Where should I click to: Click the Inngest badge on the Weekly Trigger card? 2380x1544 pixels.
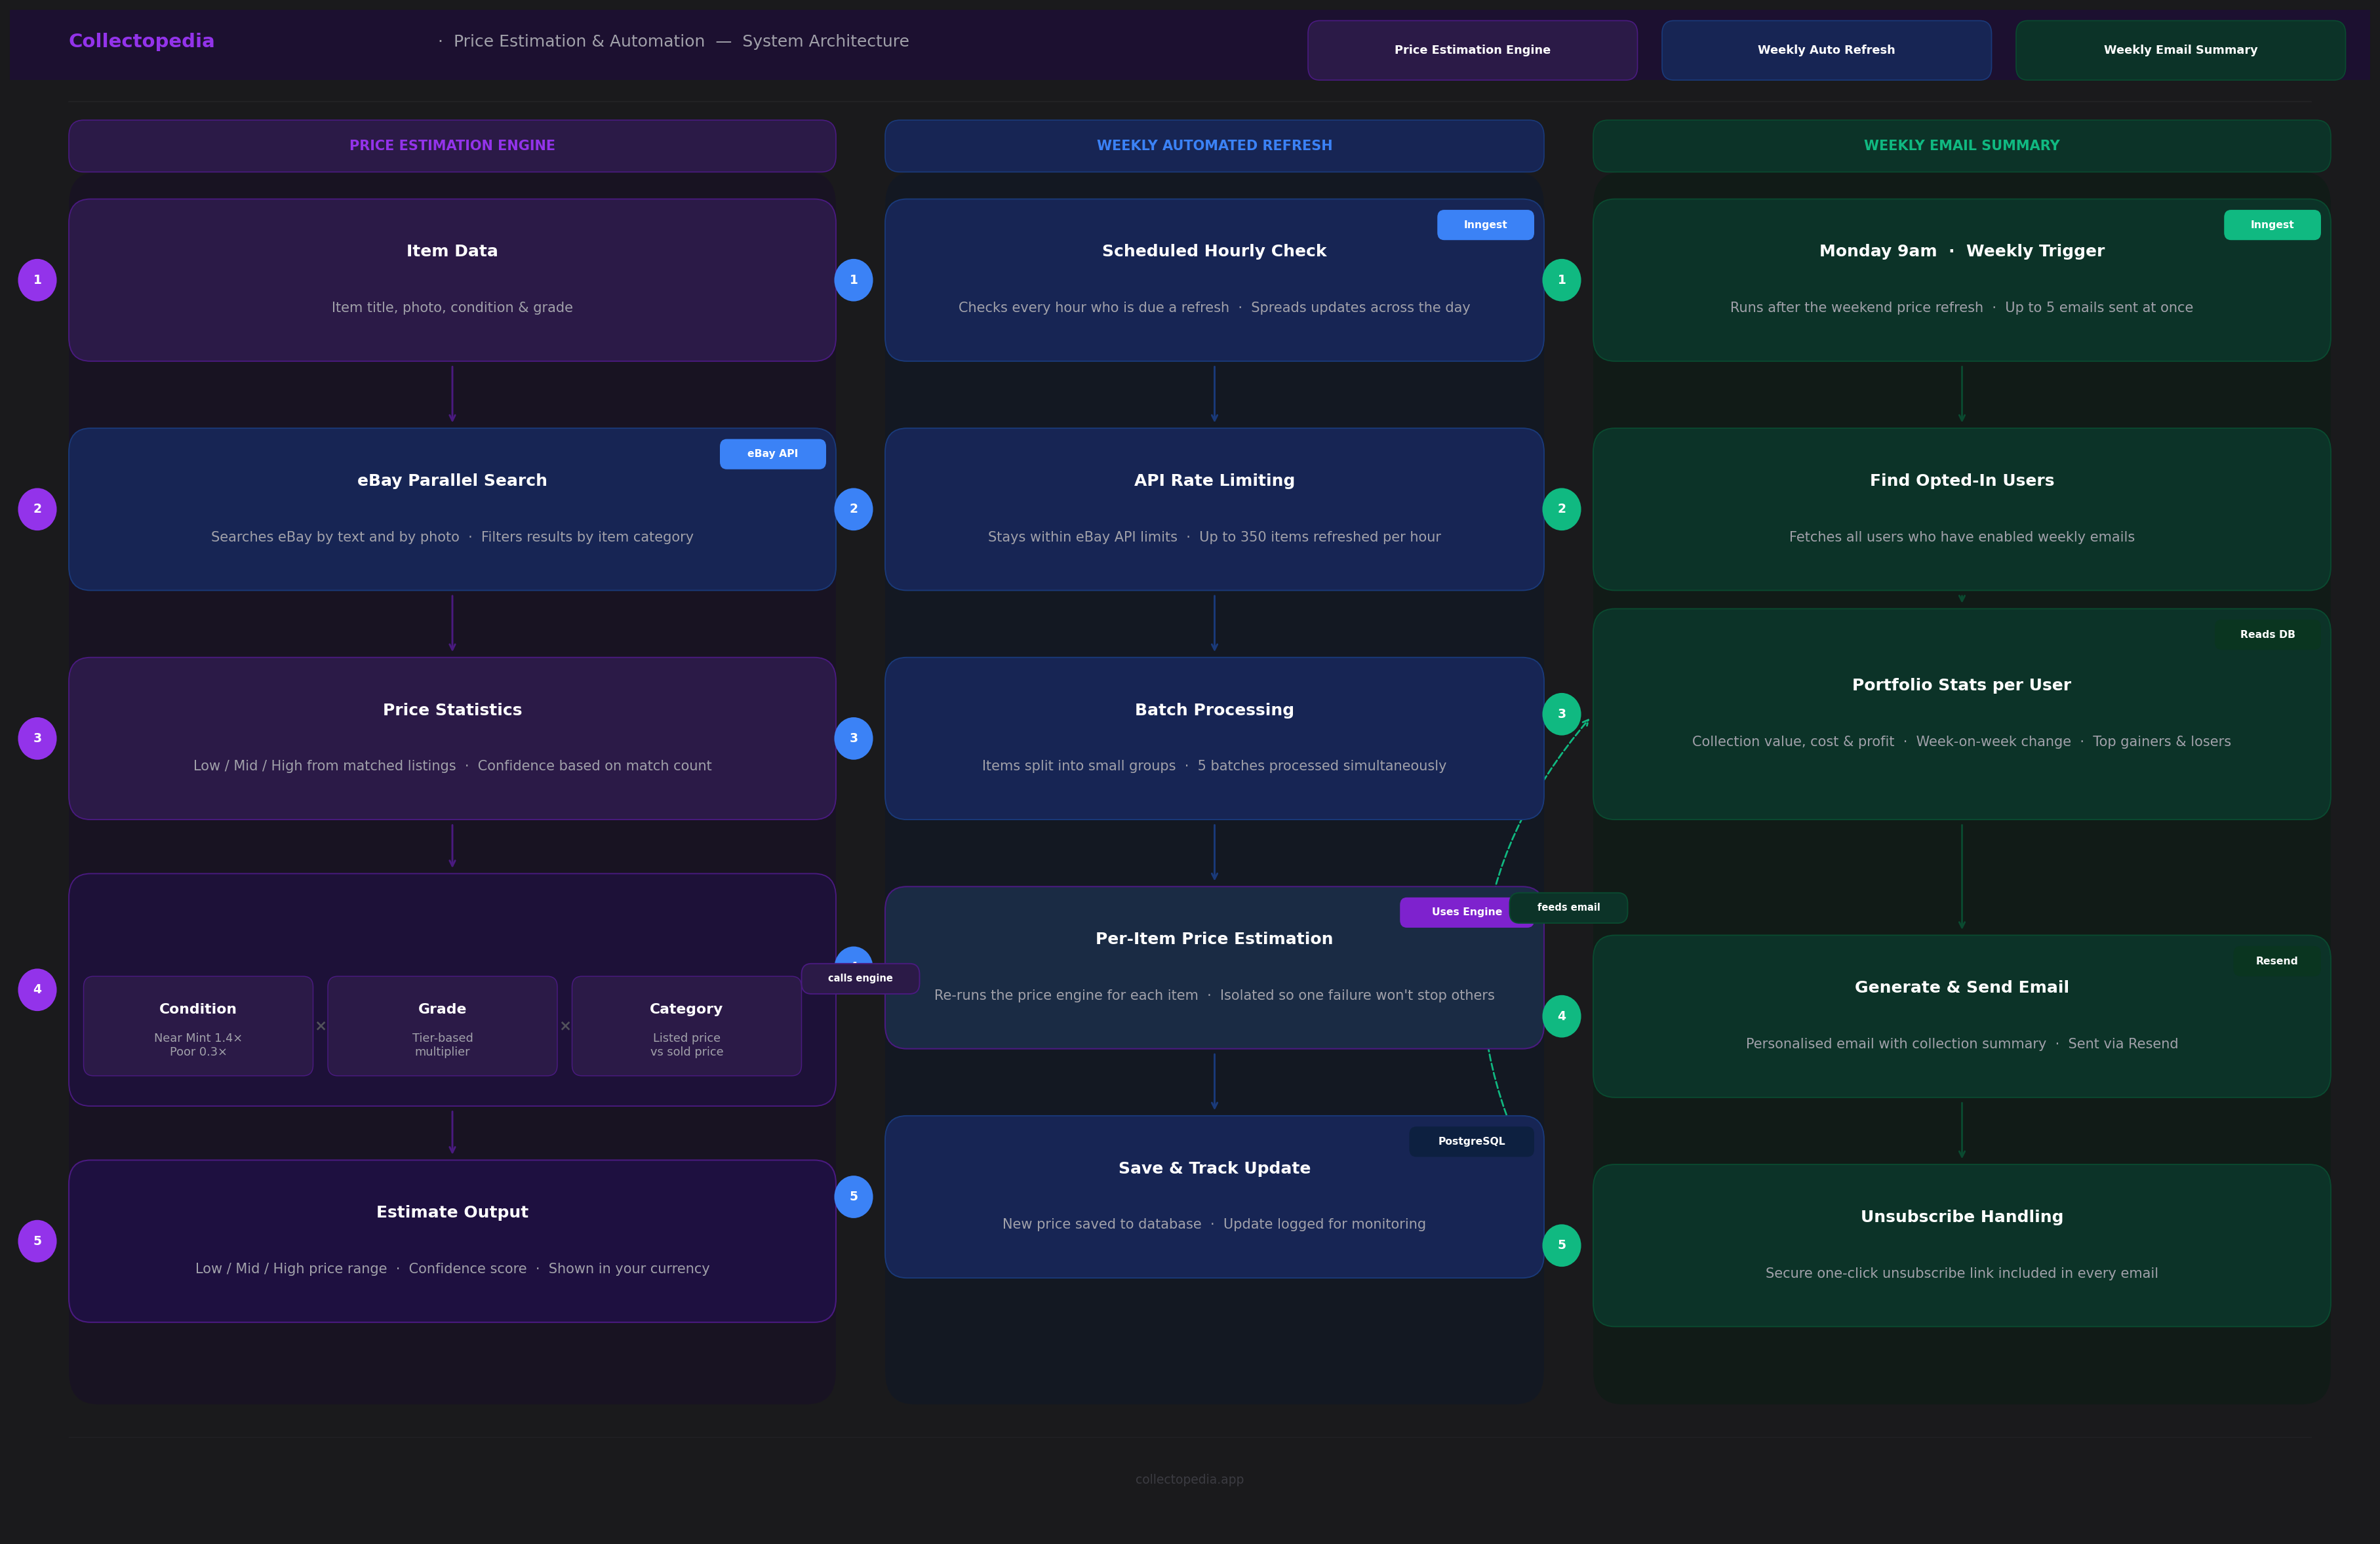pyautogui.click(x=2272, y=225)
